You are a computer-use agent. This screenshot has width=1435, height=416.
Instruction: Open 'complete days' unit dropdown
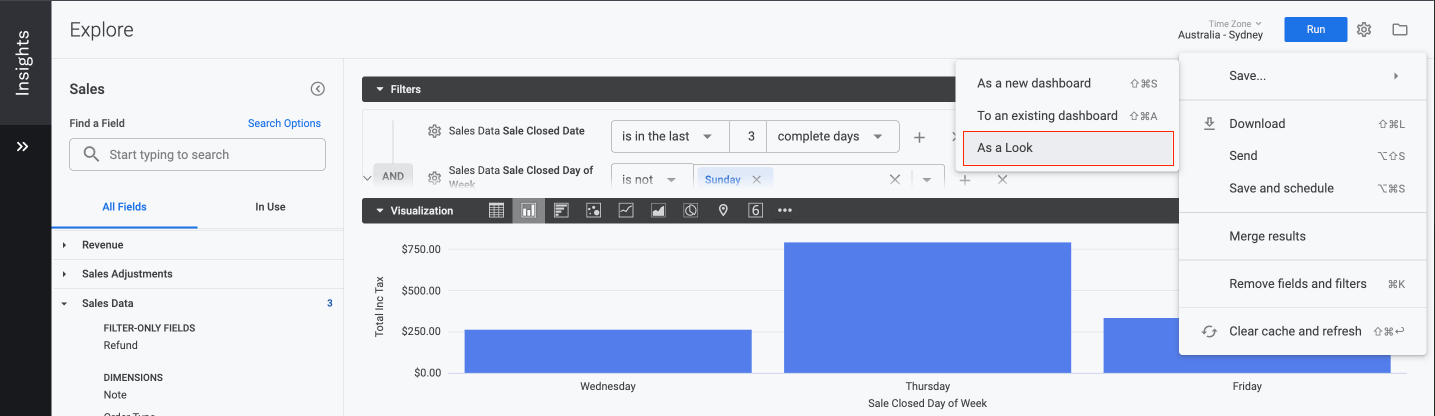(832, 136)
